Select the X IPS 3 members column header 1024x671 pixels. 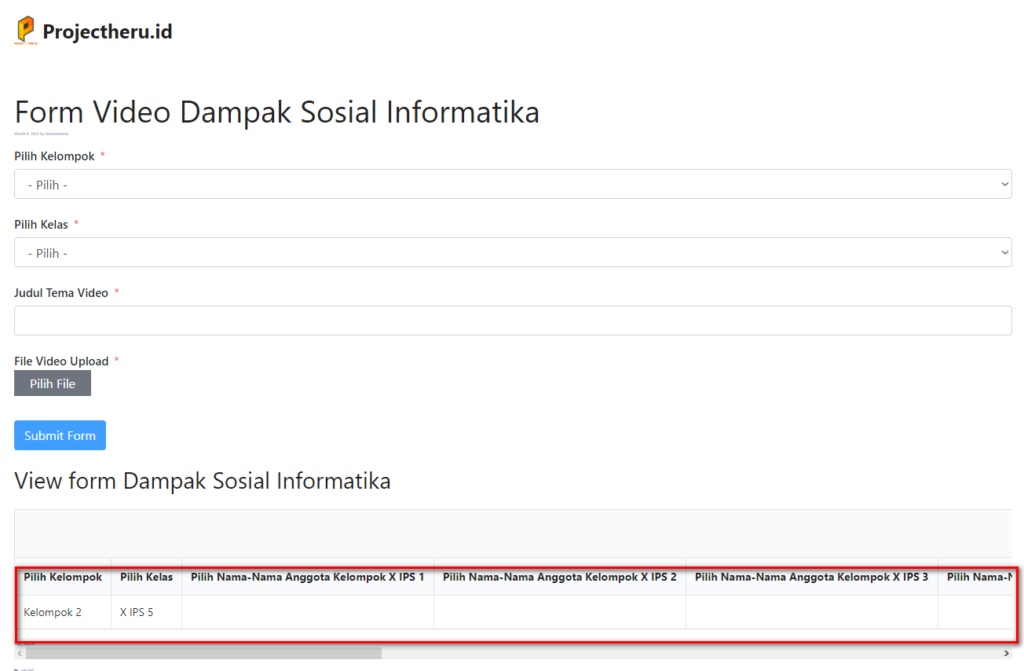coord(811,577)
